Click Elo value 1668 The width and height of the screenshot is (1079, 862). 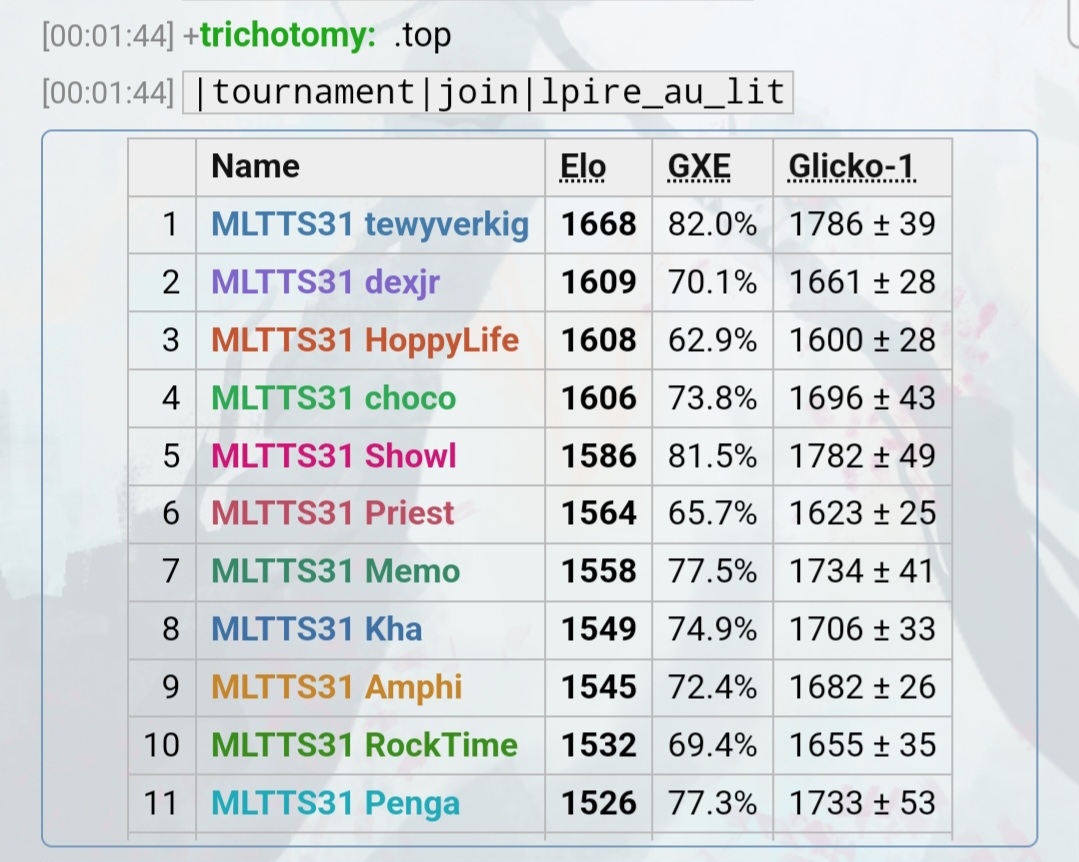599,224
